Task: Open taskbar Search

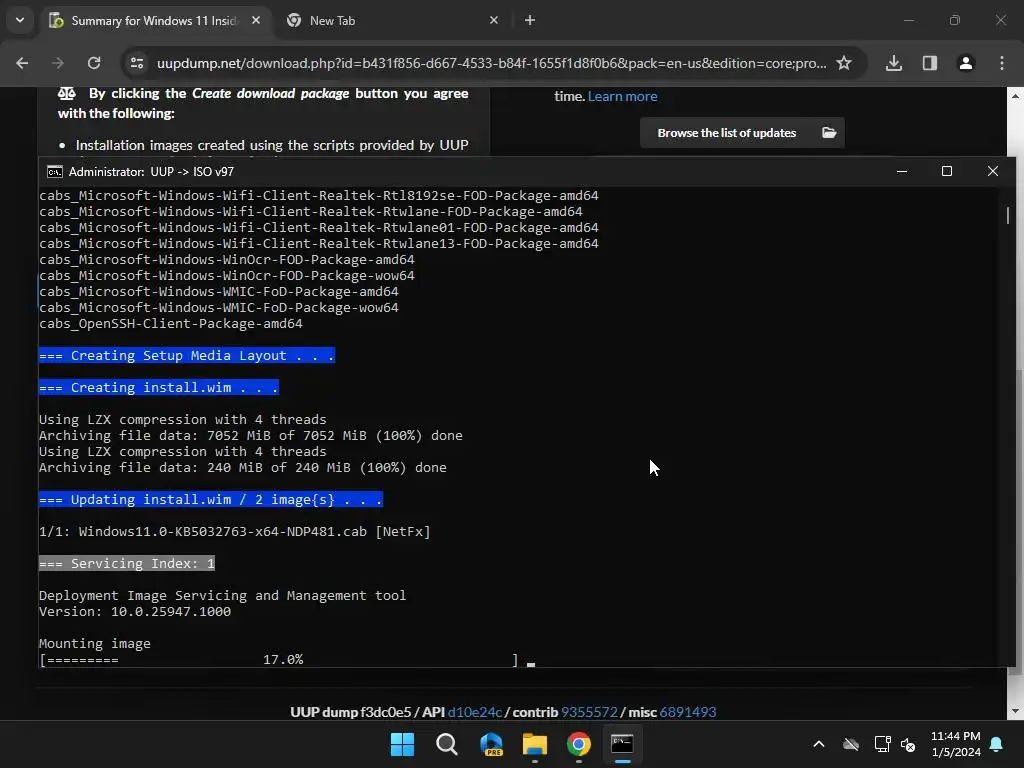Action: (447, 744)
